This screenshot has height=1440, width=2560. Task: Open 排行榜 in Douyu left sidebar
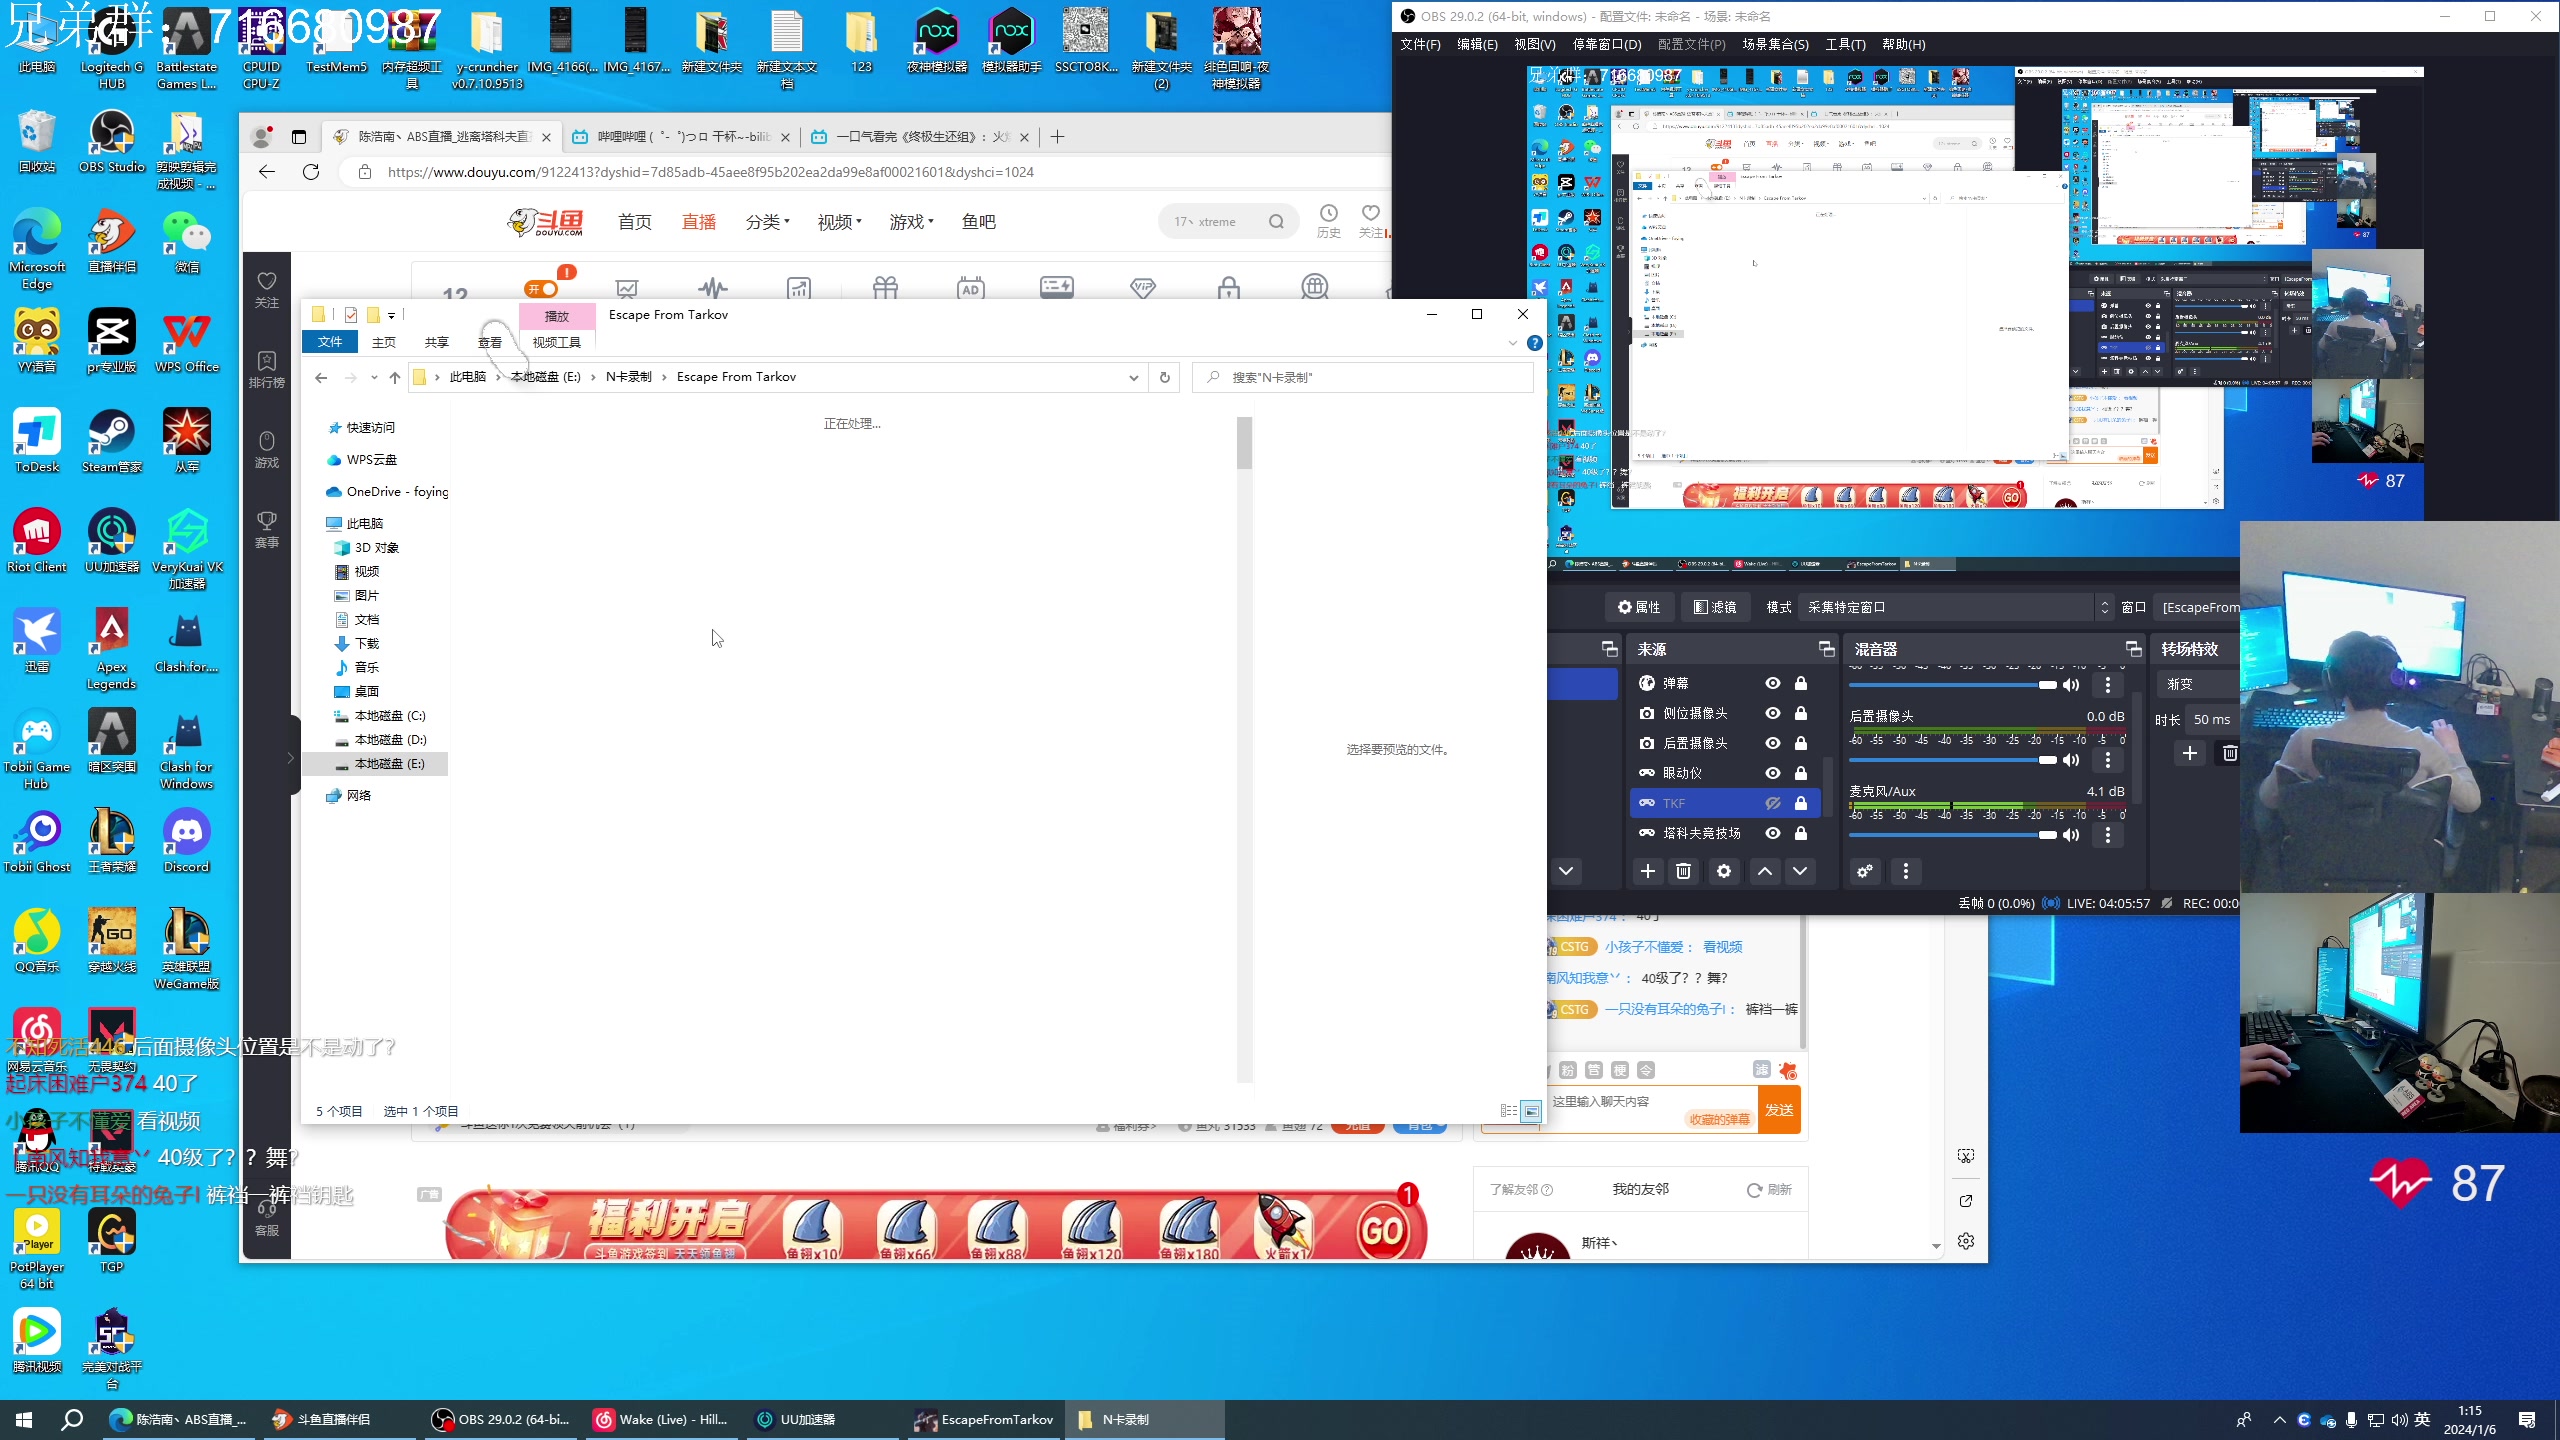pyautogui.click(x=267, y=369)
